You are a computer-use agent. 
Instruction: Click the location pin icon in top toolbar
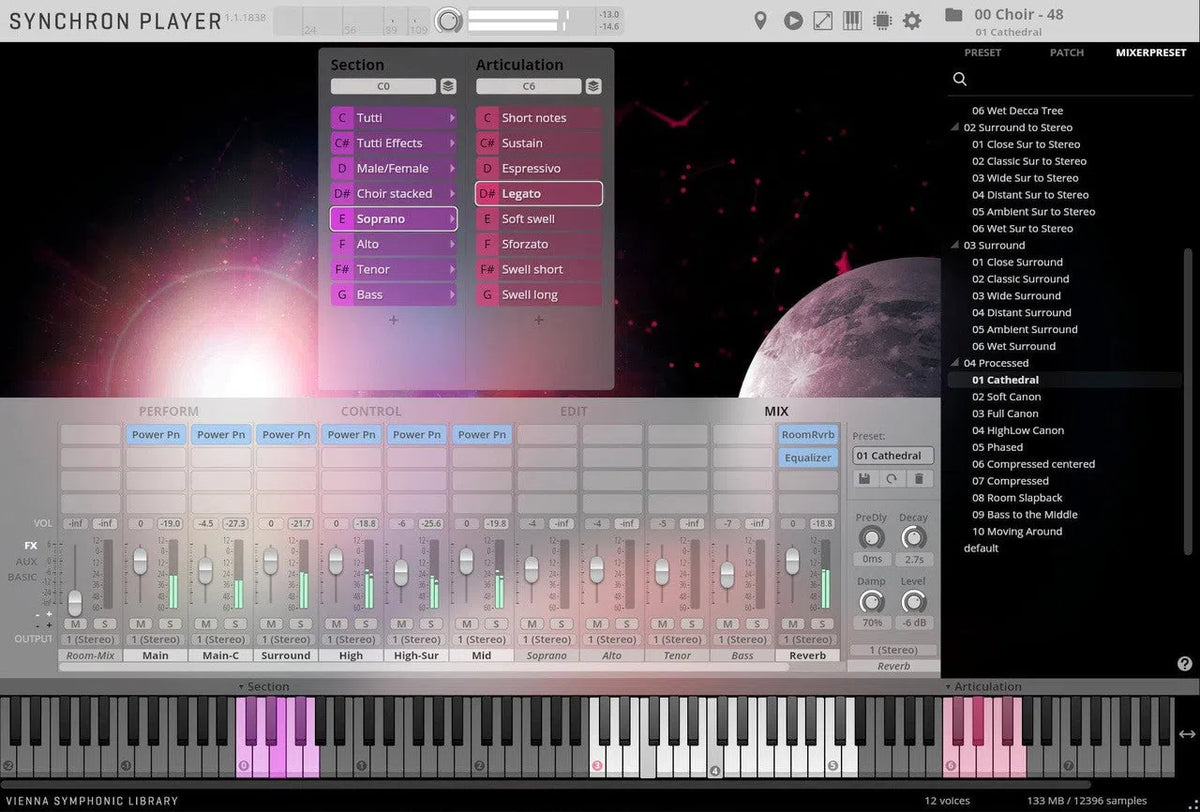tap(760, 20)
